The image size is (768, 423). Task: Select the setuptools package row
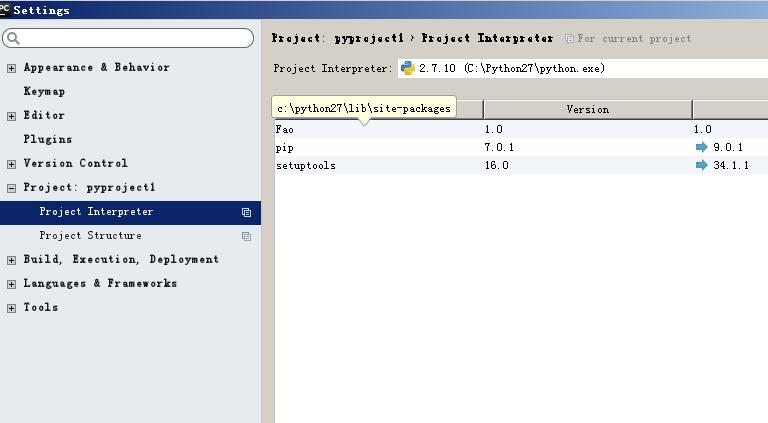coord(521,165)
